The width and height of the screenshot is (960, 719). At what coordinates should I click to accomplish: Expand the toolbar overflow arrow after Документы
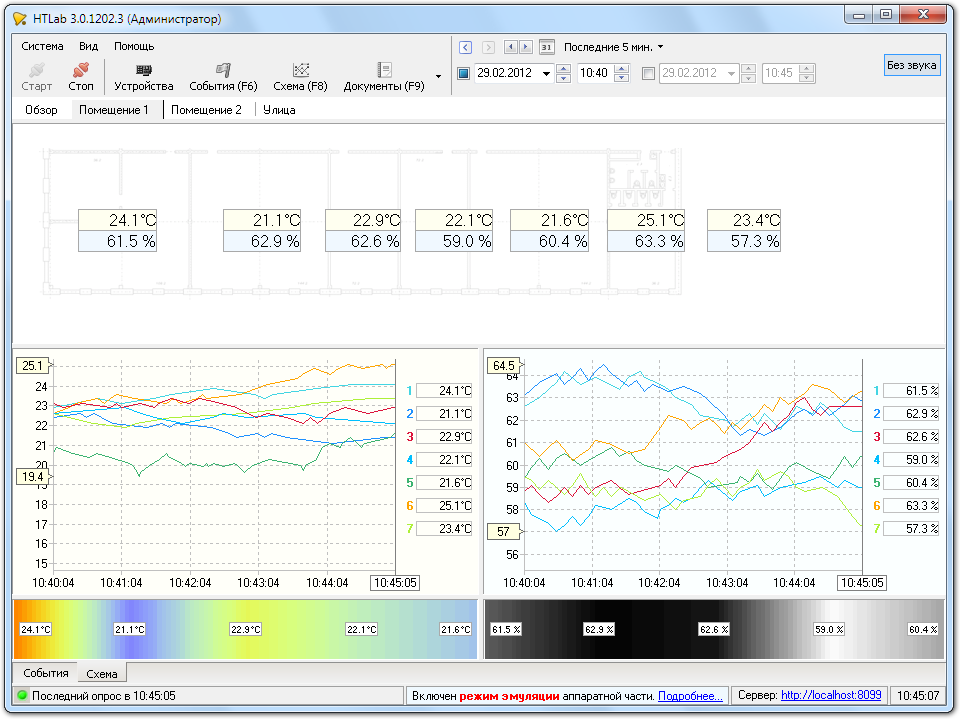tap(438, 77)
